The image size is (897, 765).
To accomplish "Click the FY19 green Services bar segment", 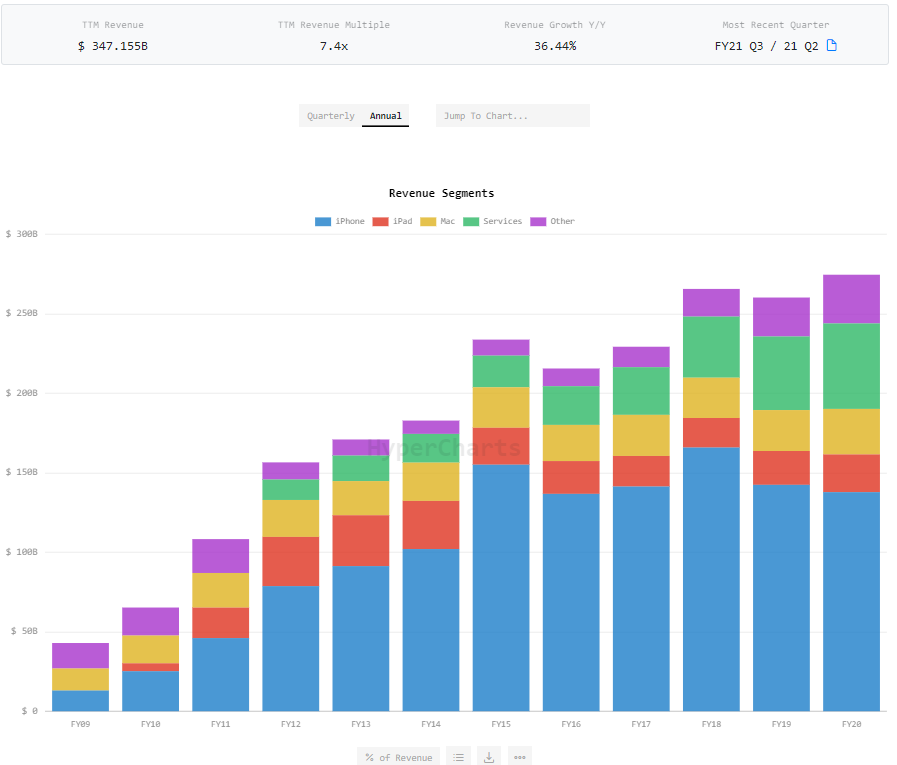I will point(781,372).
